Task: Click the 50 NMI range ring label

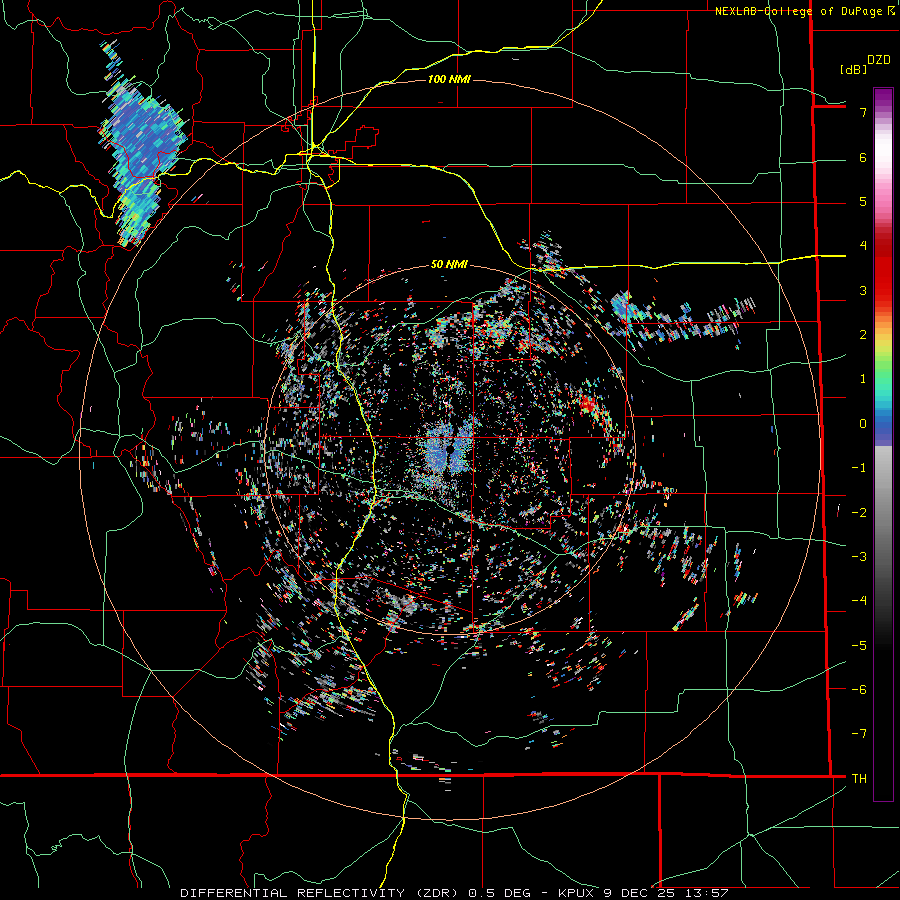Action: pos(449,264)
